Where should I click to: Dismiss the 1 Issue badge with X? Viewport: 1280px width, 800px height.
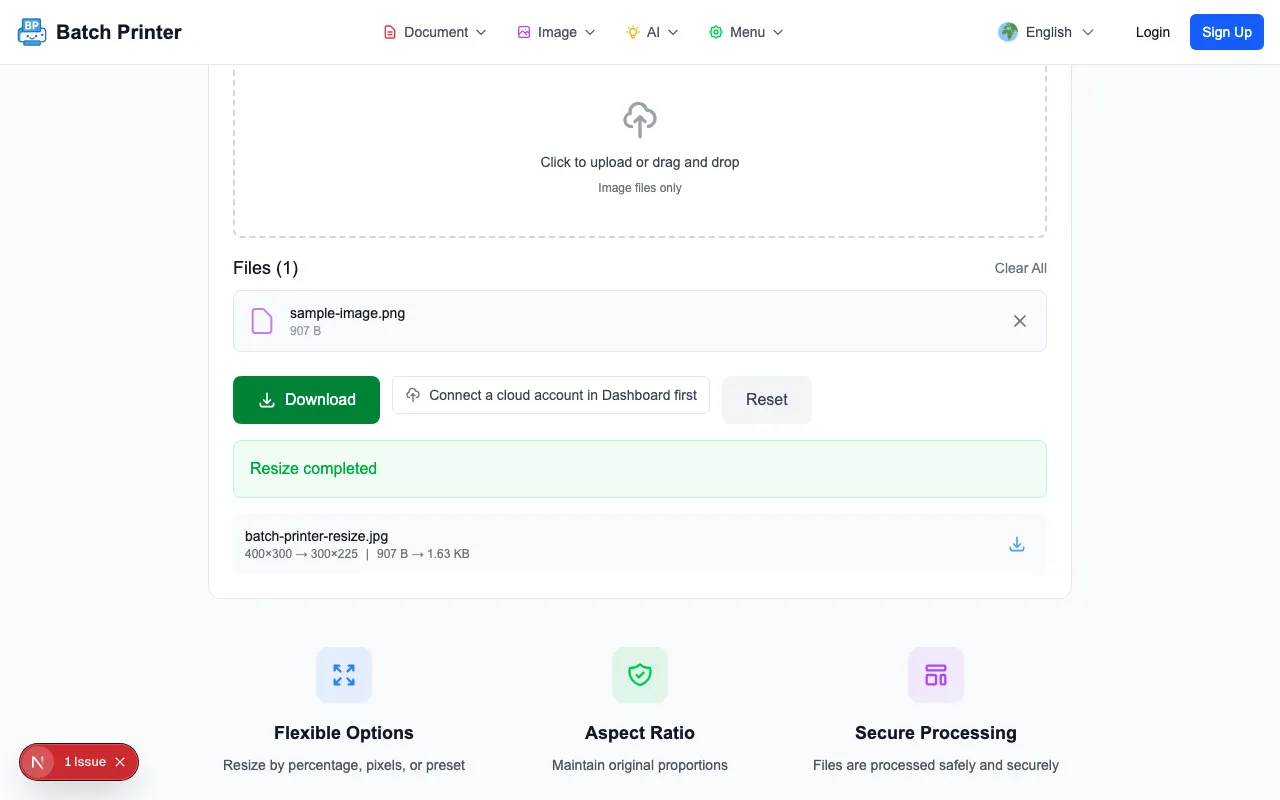[x=120, y=762]
